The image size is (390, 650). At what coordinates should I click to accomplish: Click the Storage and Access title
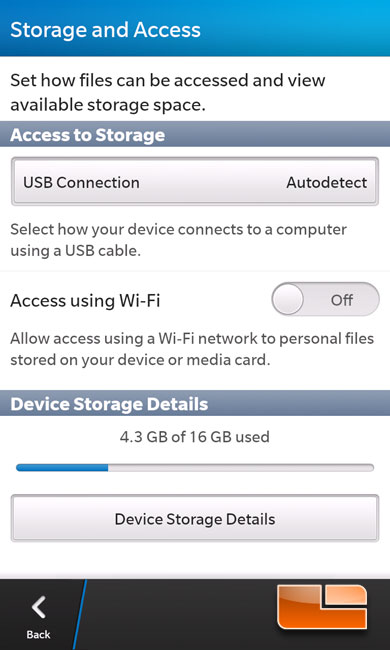[x=105, y=30]
